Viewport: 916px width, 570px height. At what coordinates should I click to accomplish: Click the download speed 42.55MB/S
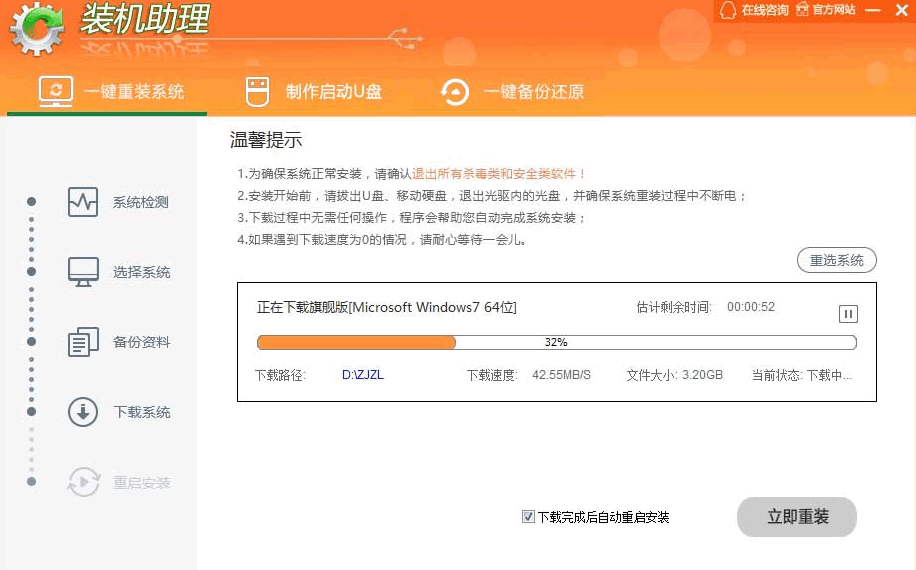561,375
